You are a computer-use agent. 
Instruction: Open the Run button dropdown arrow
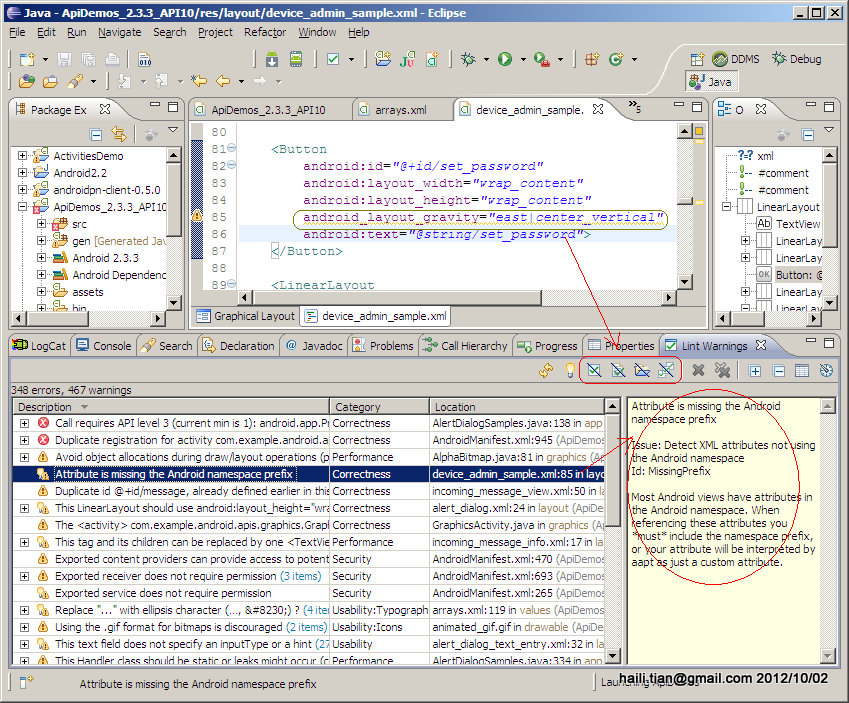pos(523,59)
